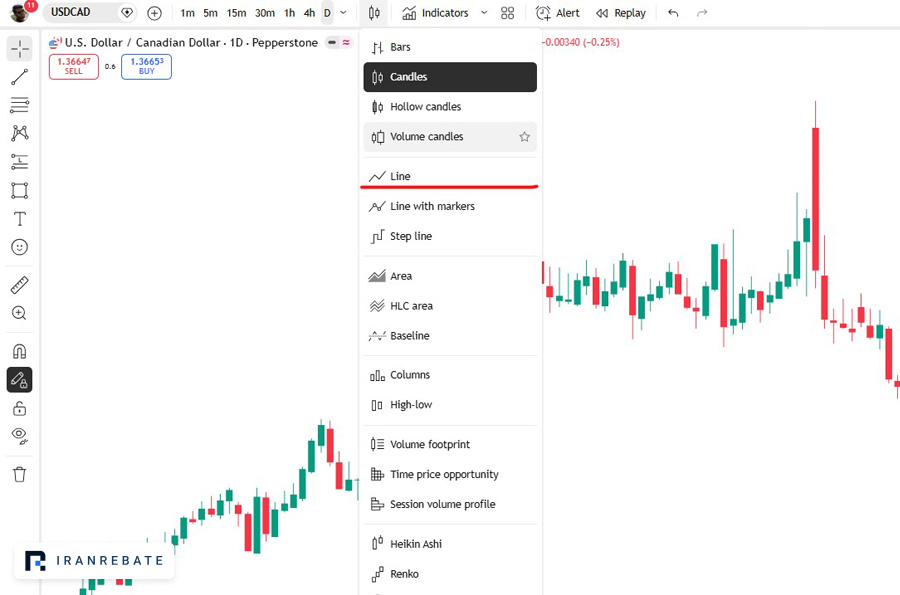
Task: Click the red SELL price button
Action: 73,67
